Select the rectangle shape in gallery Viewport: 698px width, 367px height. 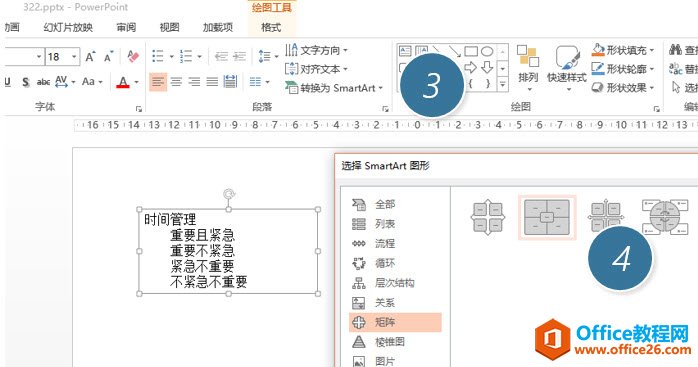[x=471, y=51]
